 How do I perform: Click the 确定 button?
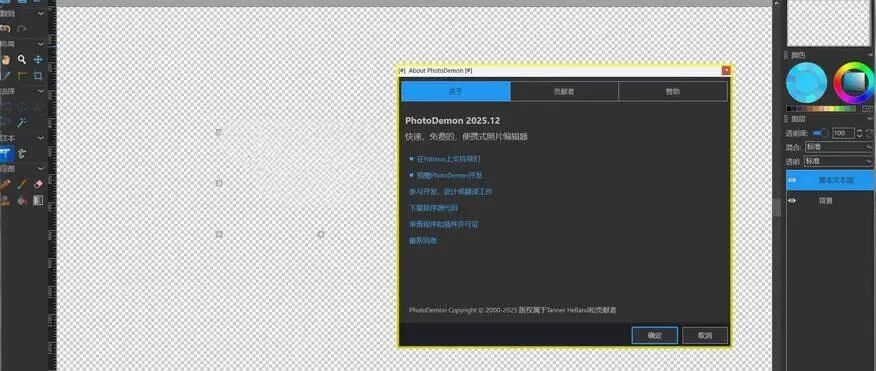[x=655, y=335]
